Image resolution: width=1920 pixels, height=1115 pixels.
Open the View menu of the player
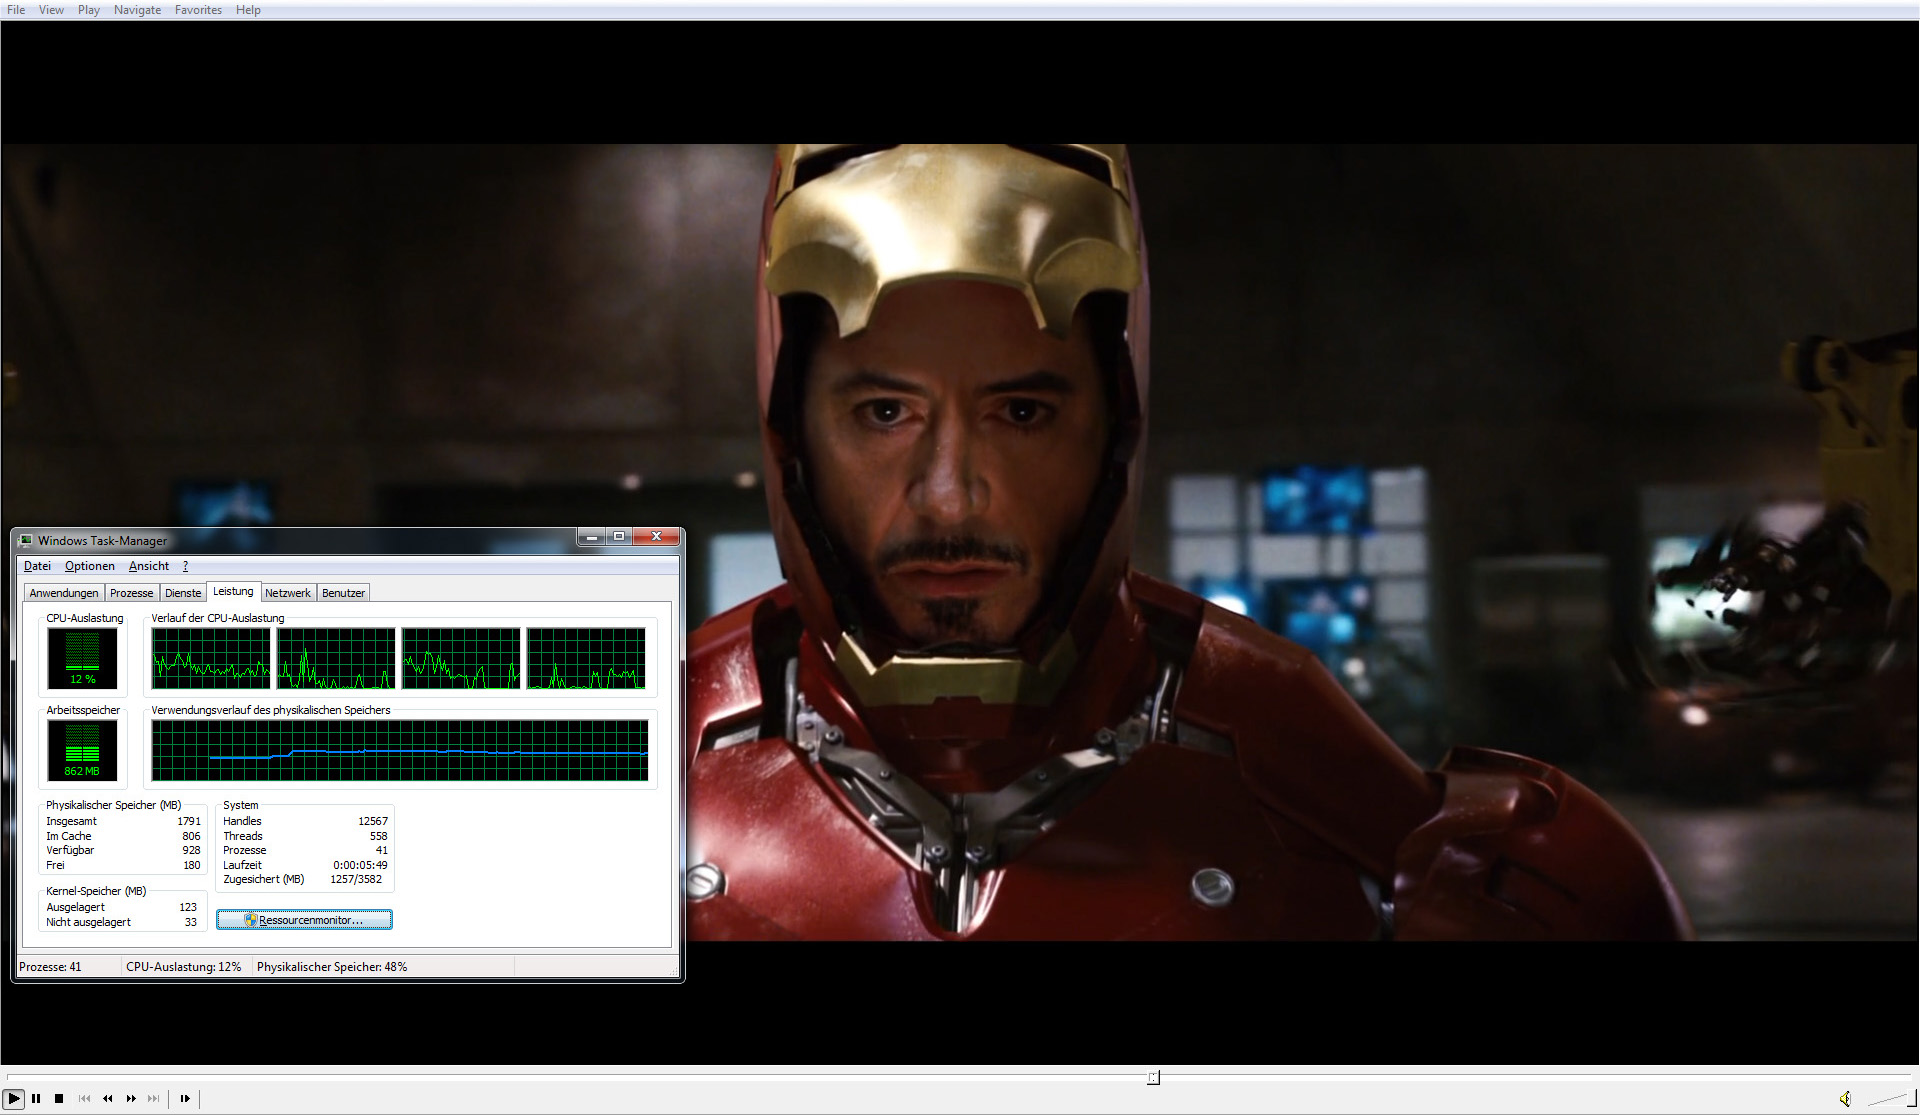pos(51,10)
